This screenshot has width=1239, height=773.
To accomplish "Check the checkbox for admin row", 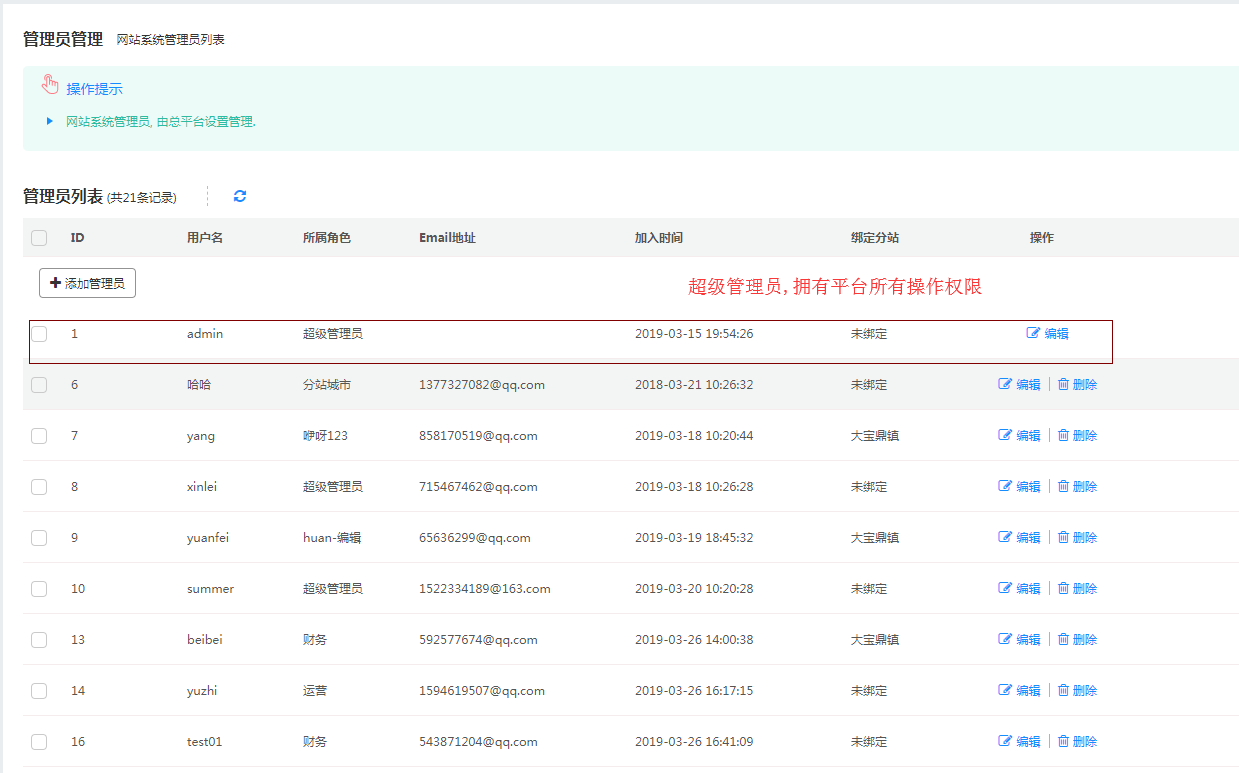I will click(x=39, y=334).
